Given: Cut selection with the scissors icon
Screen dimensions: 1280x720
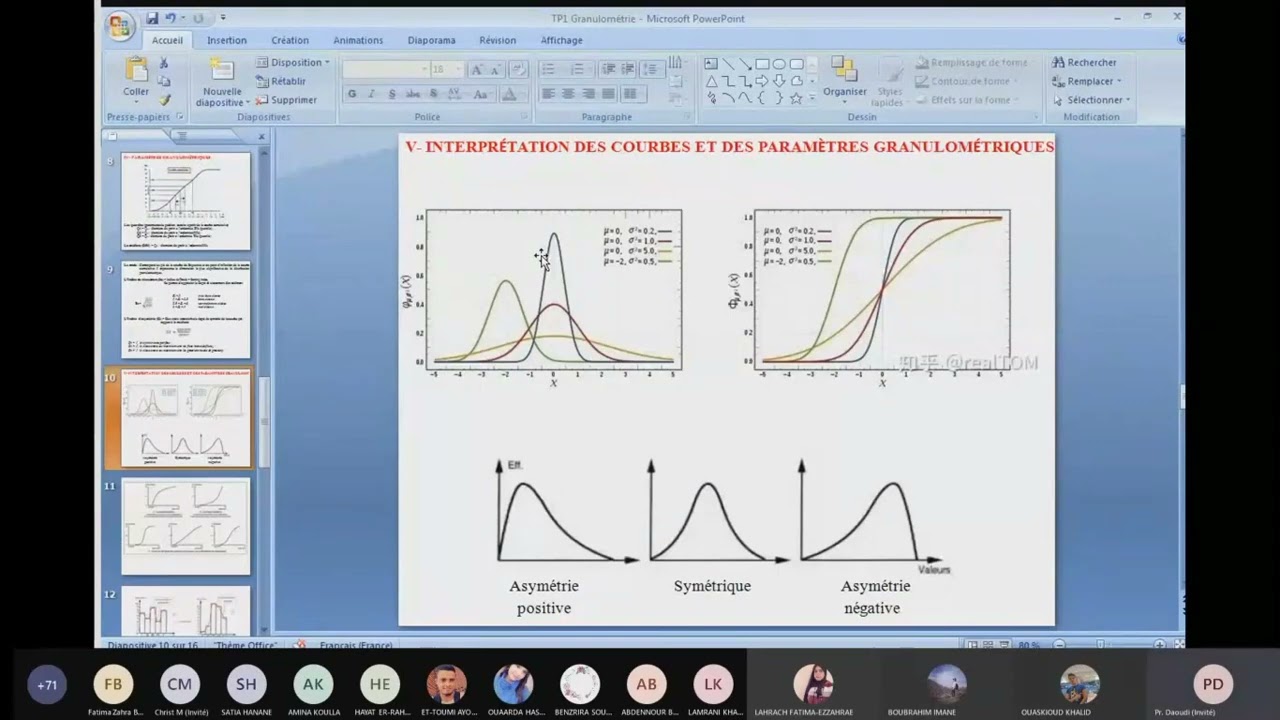Looking at the screenshot, I should (x=164, y=63).
